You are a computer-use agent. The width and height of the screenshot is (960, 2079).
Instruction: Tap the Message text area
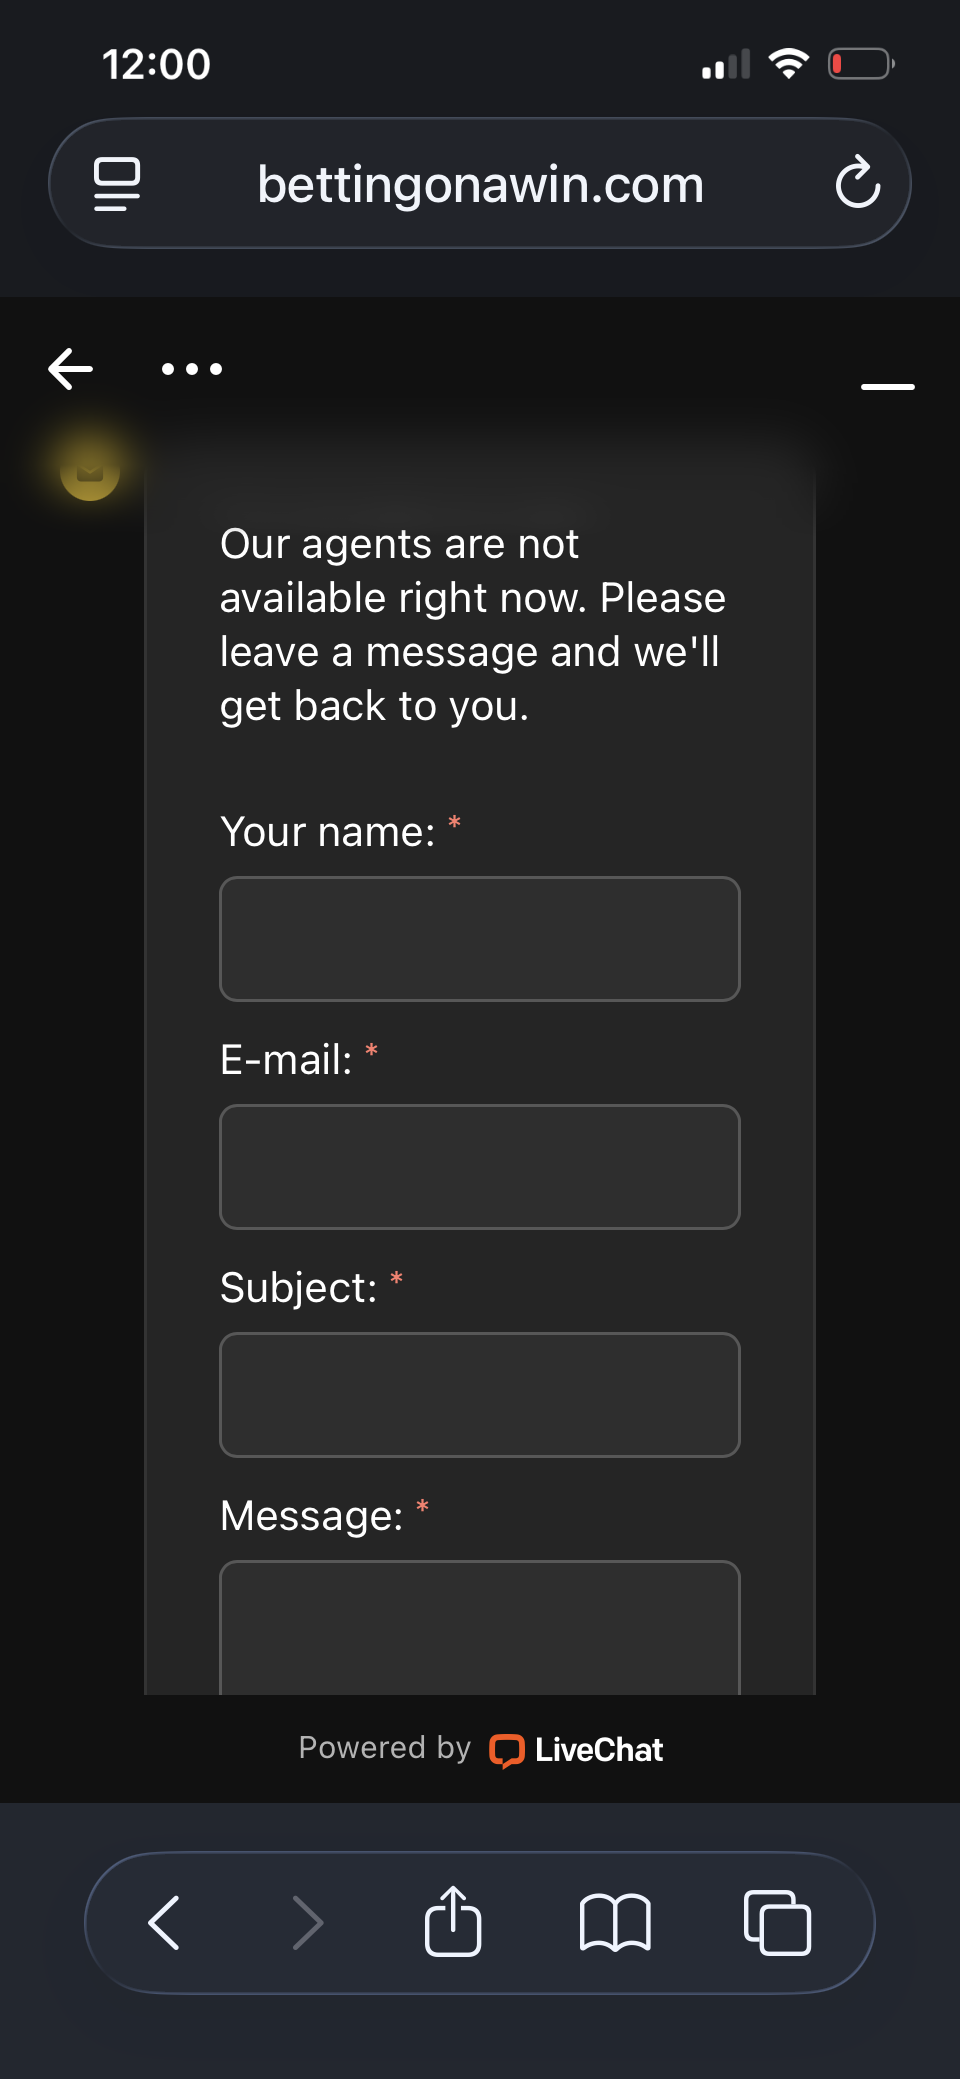click(x=480, y=1628)
